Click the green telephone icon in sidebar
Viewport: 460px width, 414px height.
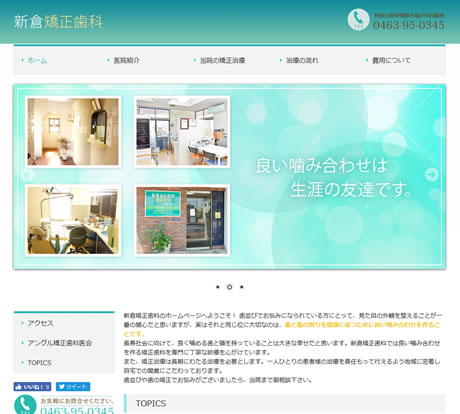(x=25, y=404)
